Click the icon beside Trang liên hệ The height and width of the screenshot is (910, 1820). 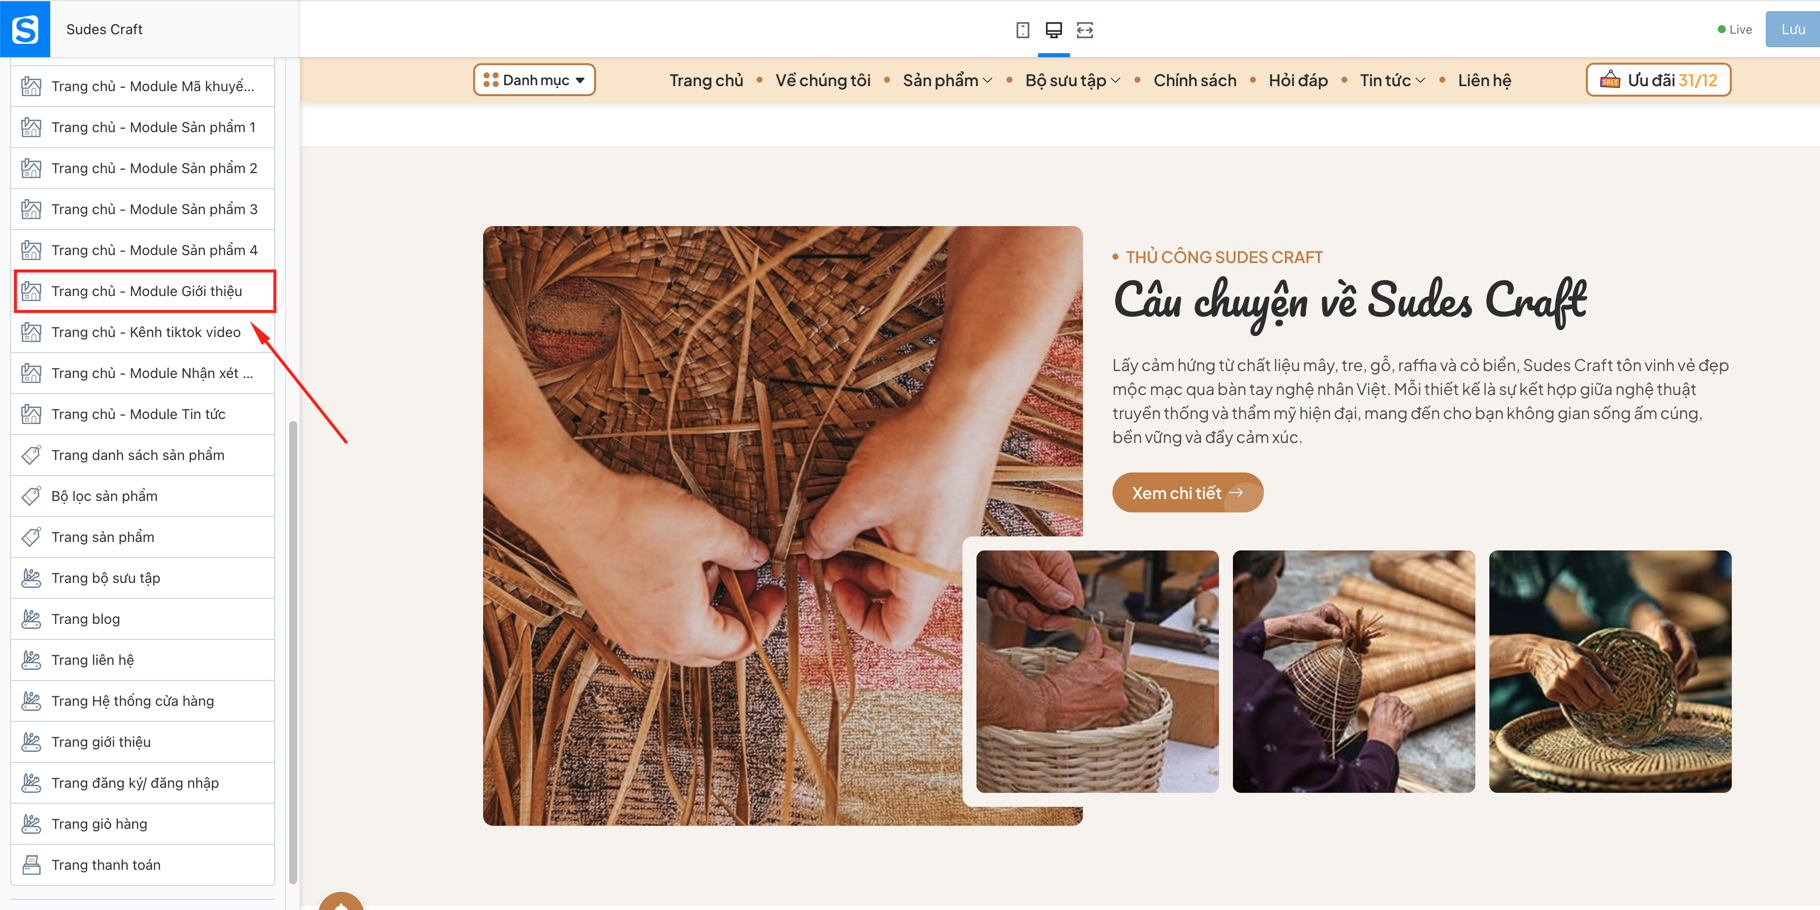[x=32, y=660]
